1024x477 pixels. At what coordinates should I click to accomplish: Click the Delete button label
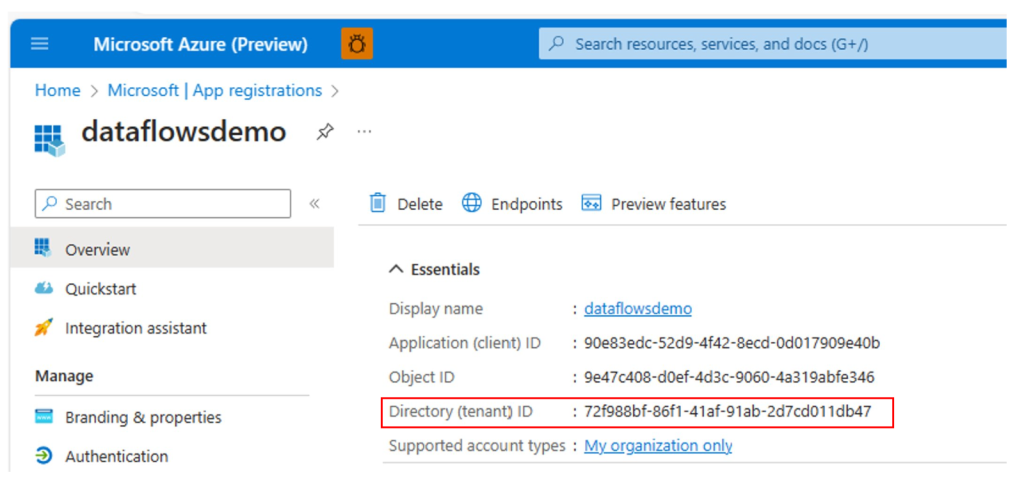click(420, 205)
